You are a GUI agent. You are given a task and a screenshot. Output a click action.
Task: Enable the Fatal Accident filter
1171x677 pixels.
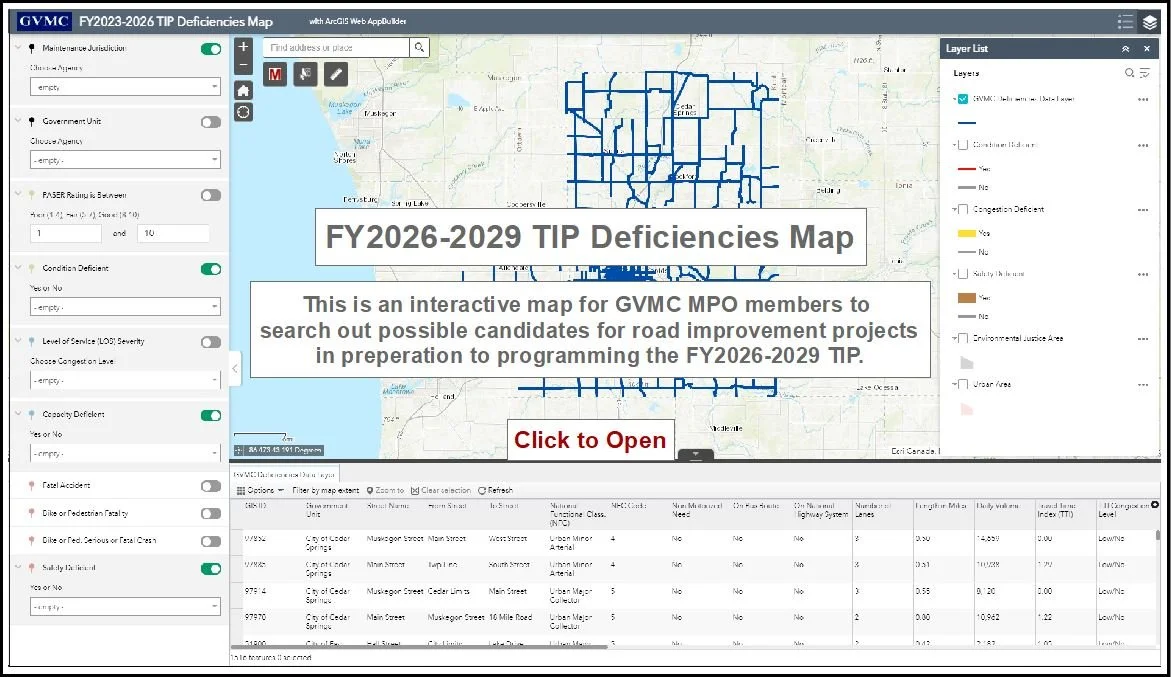coord(211,486)
